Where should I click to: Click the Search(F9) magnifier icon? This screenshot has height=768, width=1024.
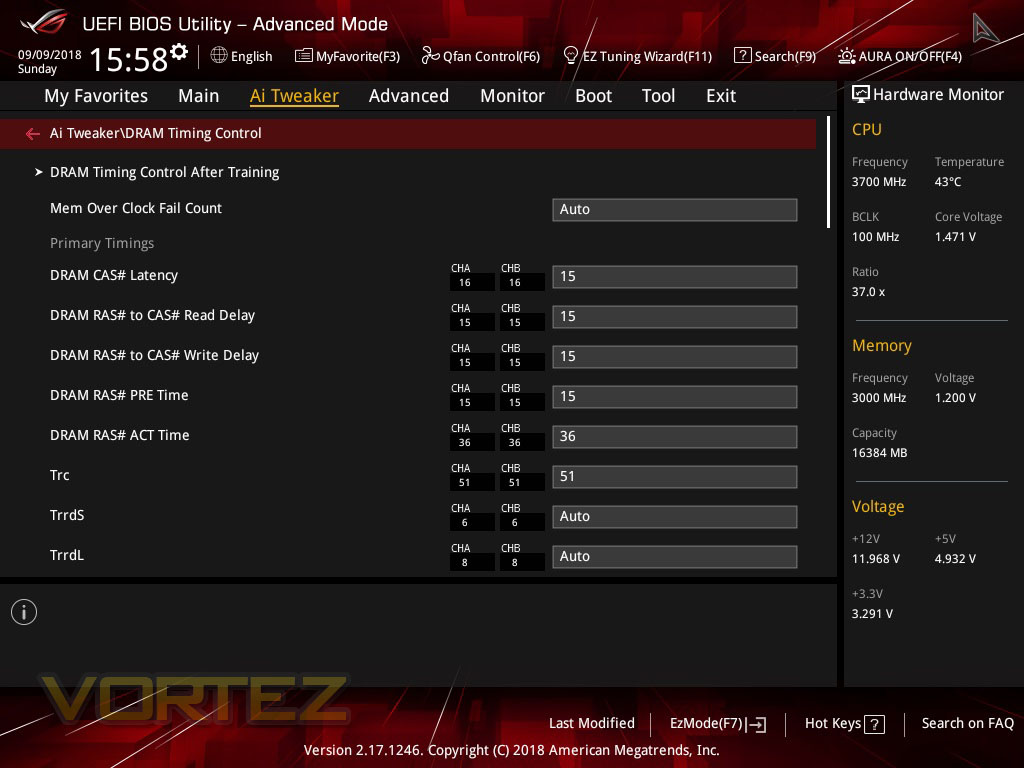pyautogui.click(x=744, y=56)
